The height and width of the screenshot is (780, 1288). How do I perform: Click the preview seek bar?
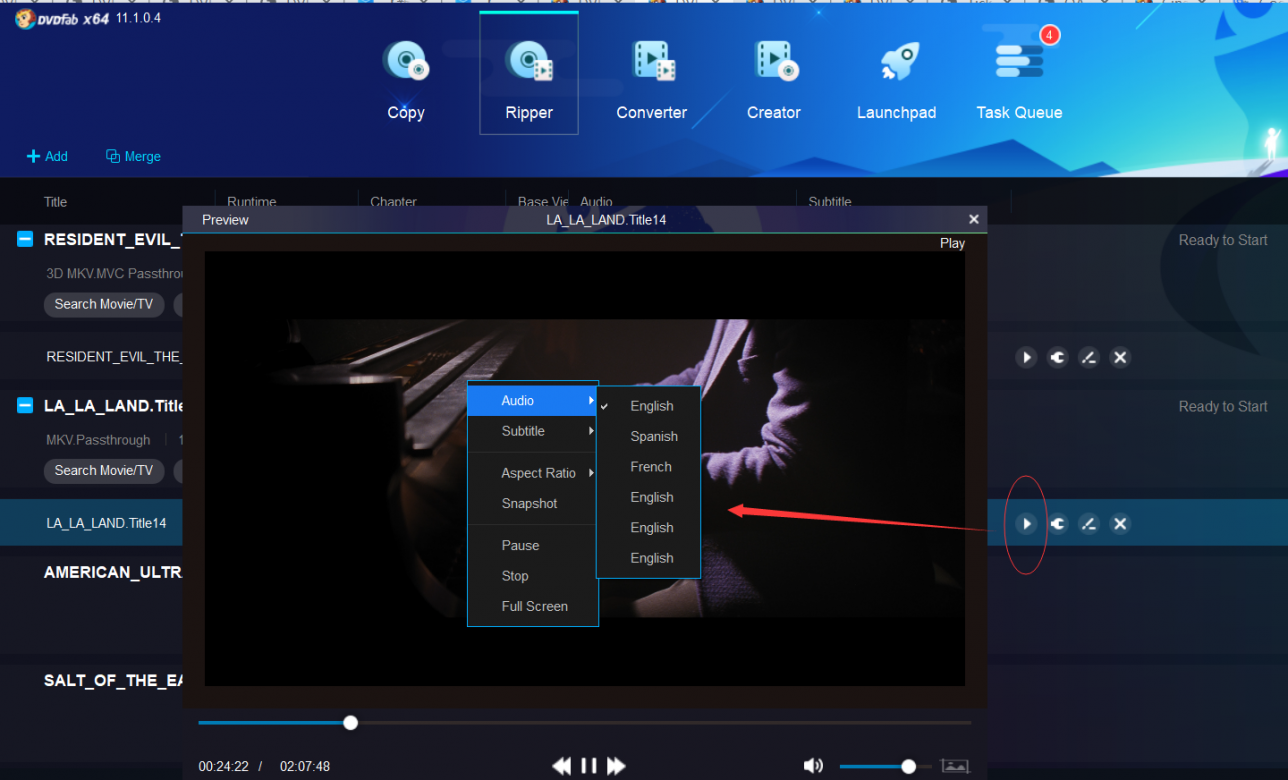(x=584, y=722)
